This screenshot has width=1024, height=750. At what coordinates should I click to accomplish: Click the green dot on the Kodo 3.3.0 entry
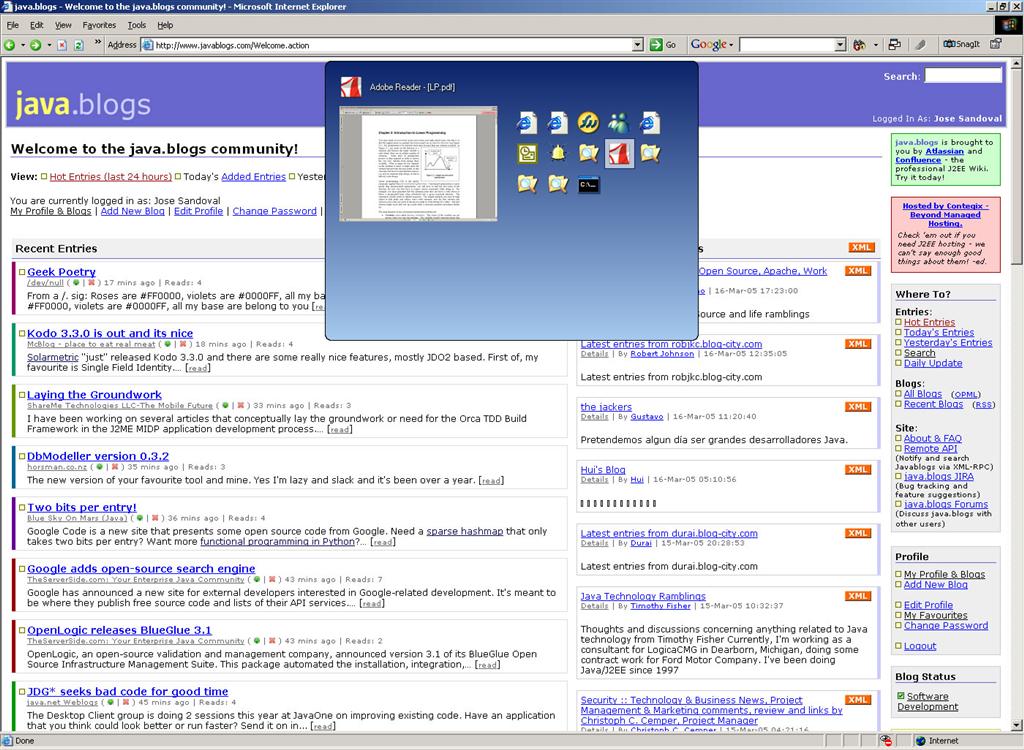[168, 344]
